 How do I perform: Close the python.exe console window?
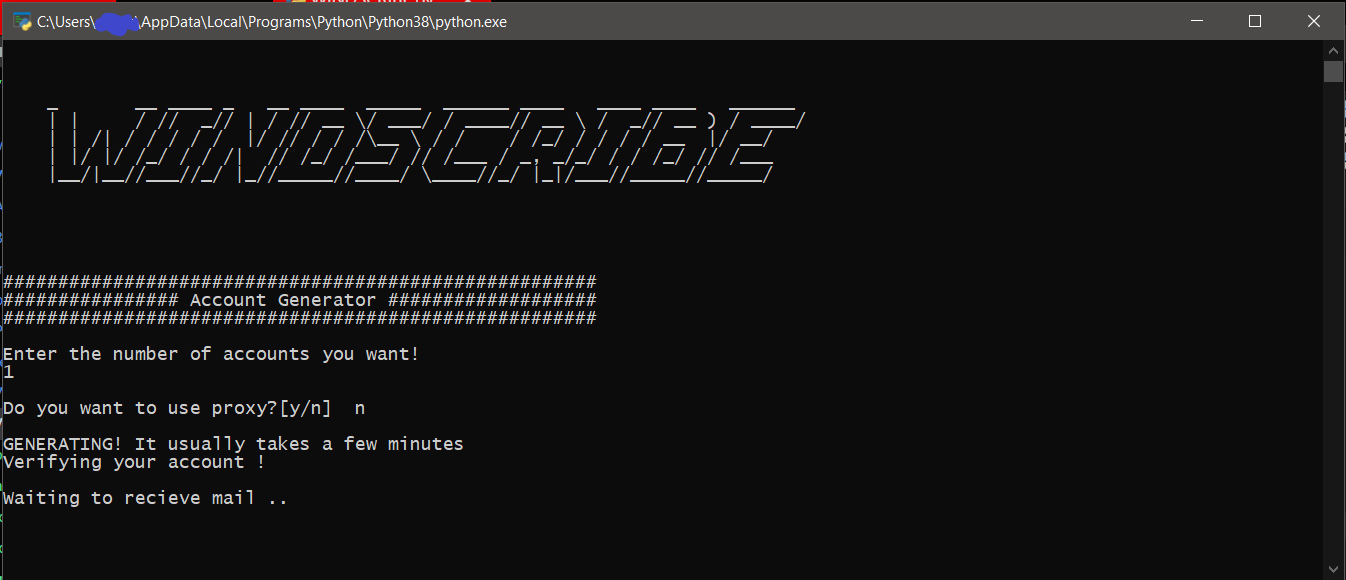coord(1314,21)
